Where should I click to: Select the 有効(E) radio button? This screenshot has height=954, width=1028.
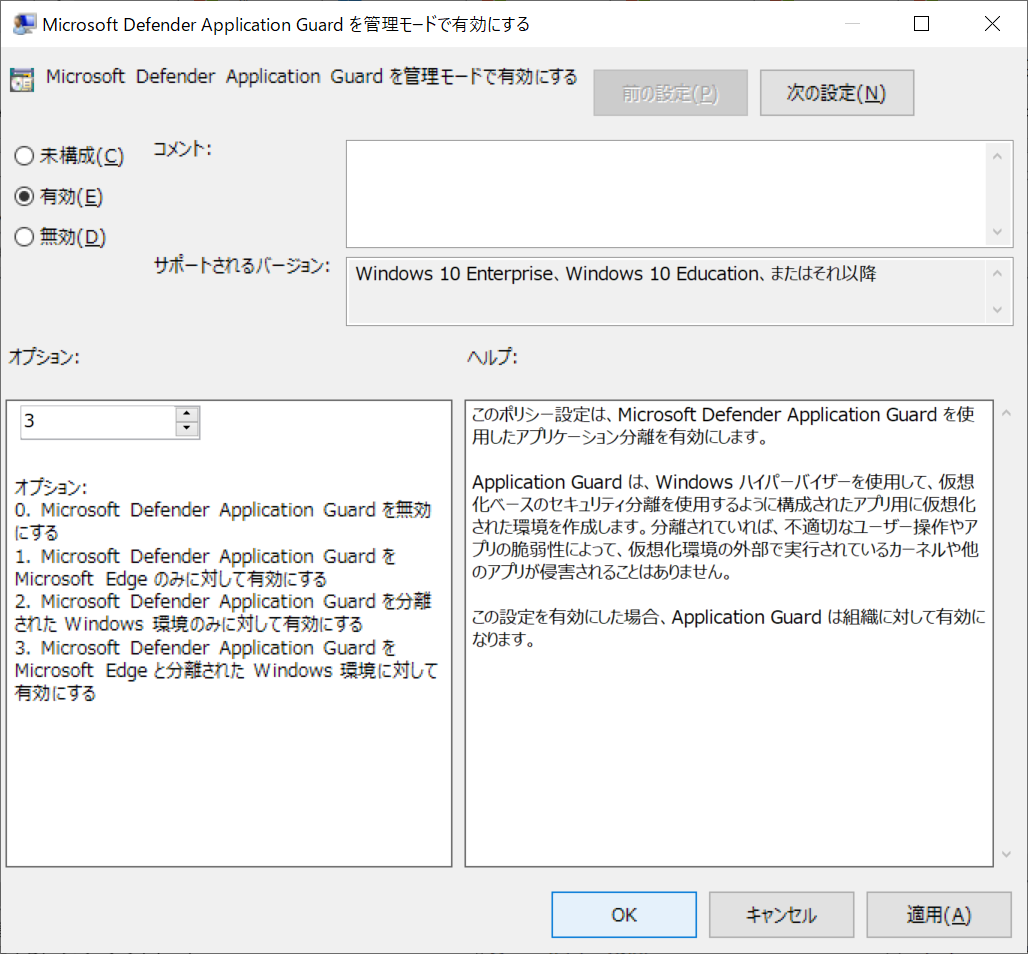point(58,197)
